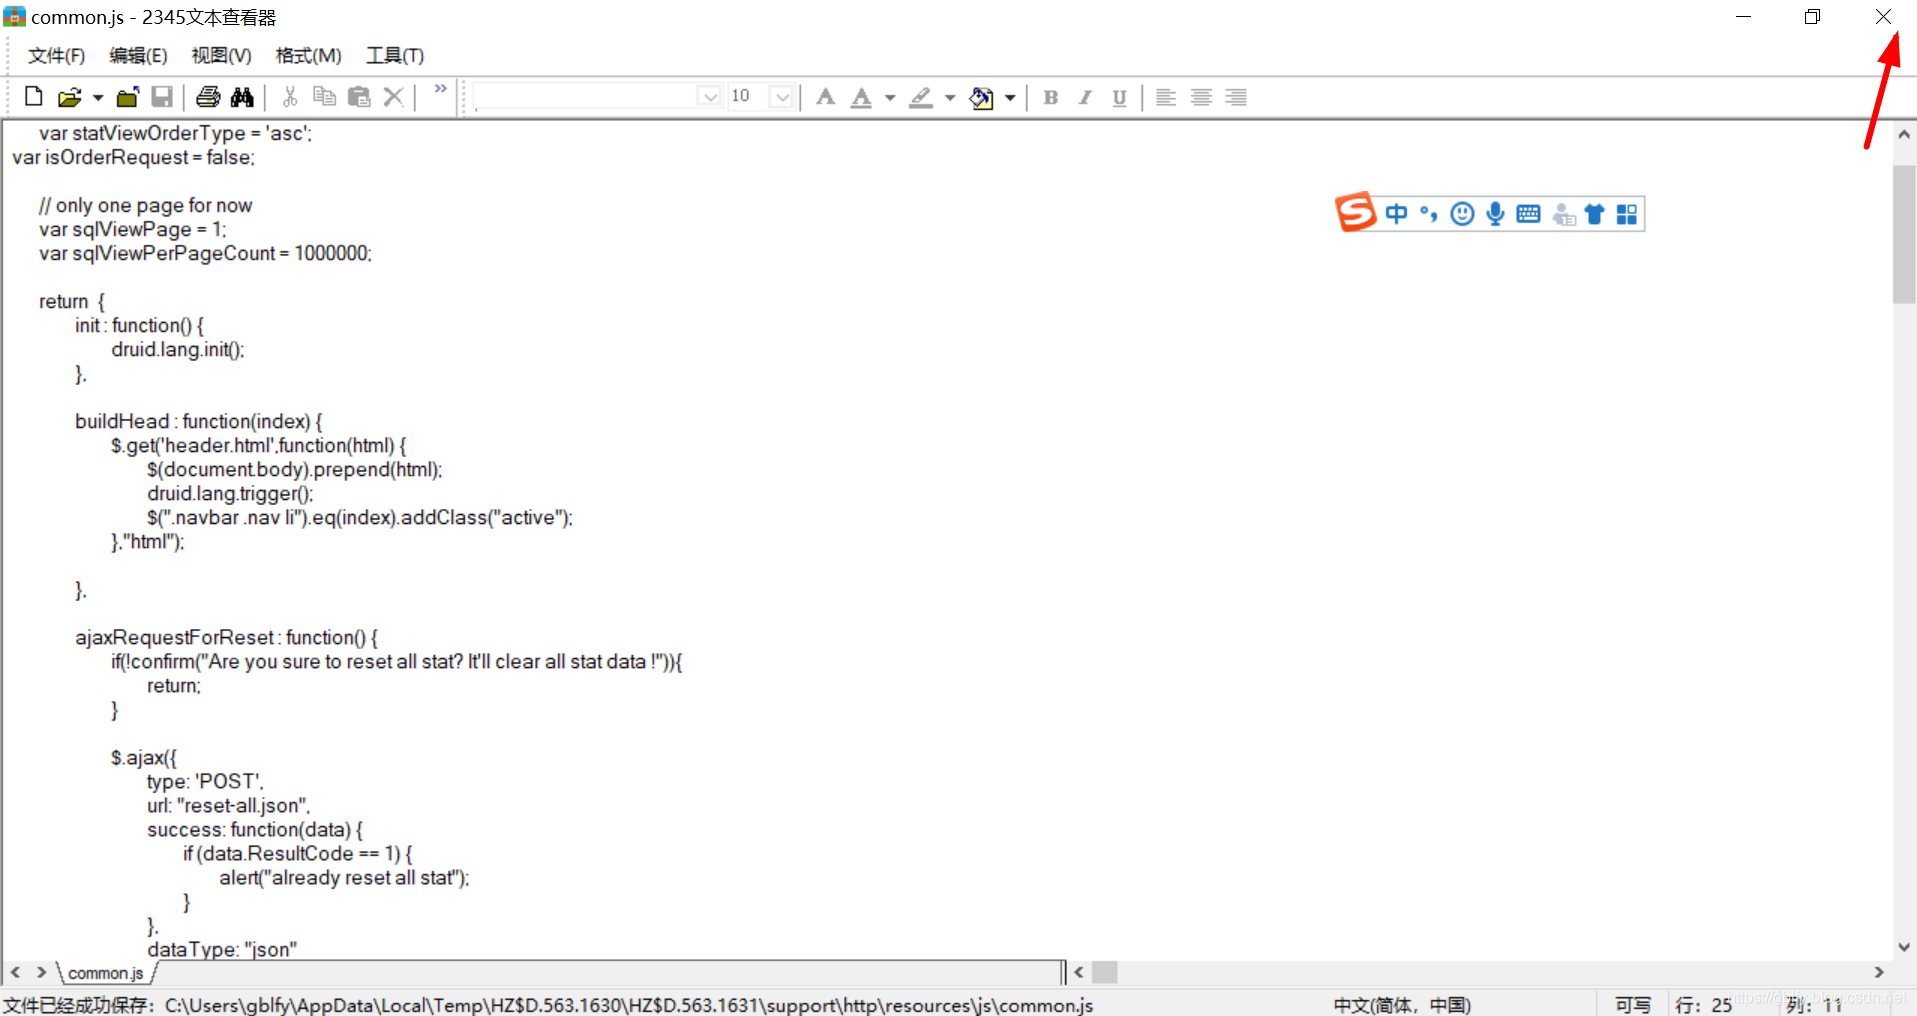This screenshot has height=1016, width=1917.
Task: Click the horizontal scrollbar thumb
Action: click(1105, 972)
